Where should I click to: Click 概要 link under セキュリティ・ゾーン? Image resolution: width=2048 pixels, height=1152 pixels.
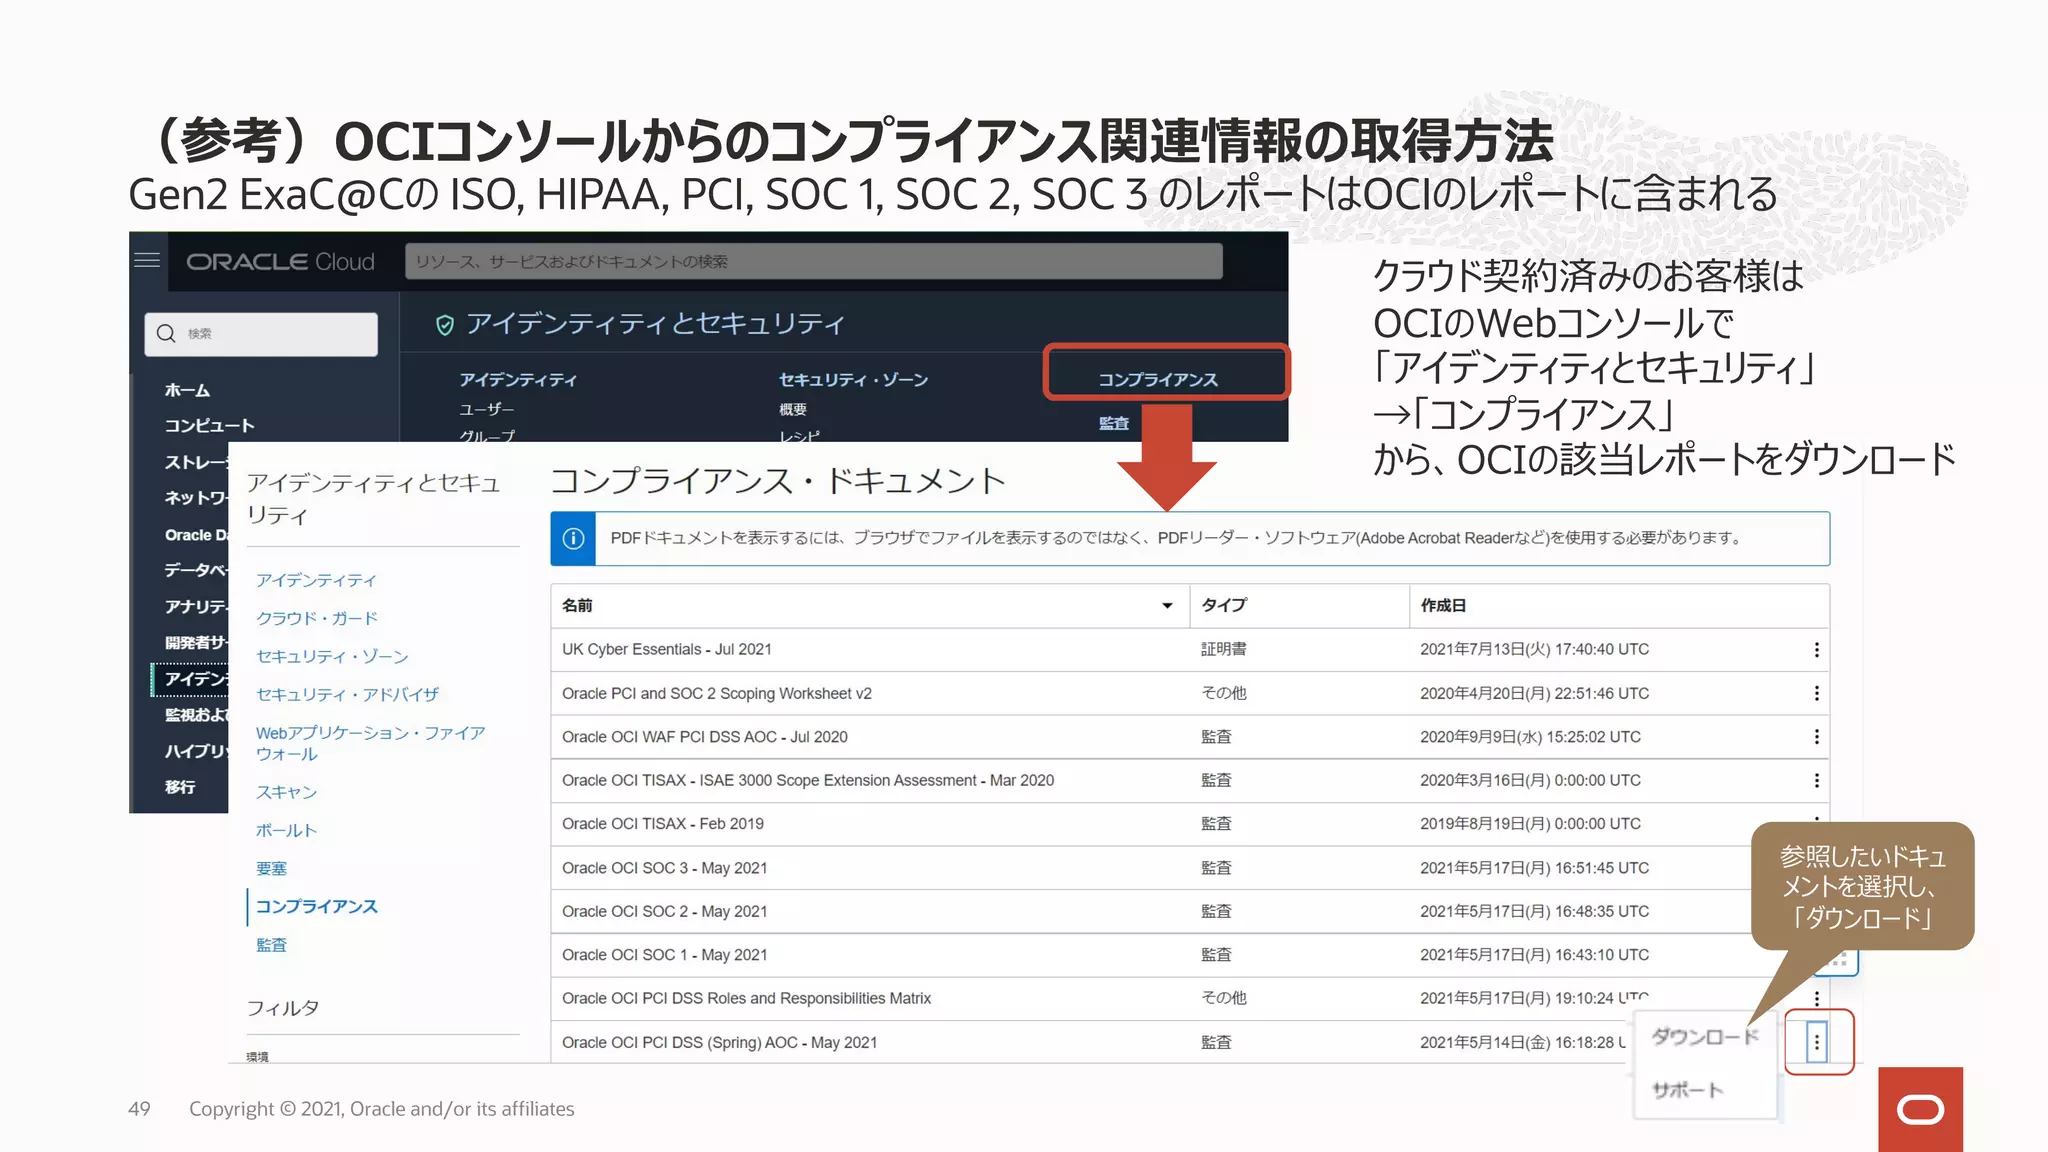coord(793,410)
